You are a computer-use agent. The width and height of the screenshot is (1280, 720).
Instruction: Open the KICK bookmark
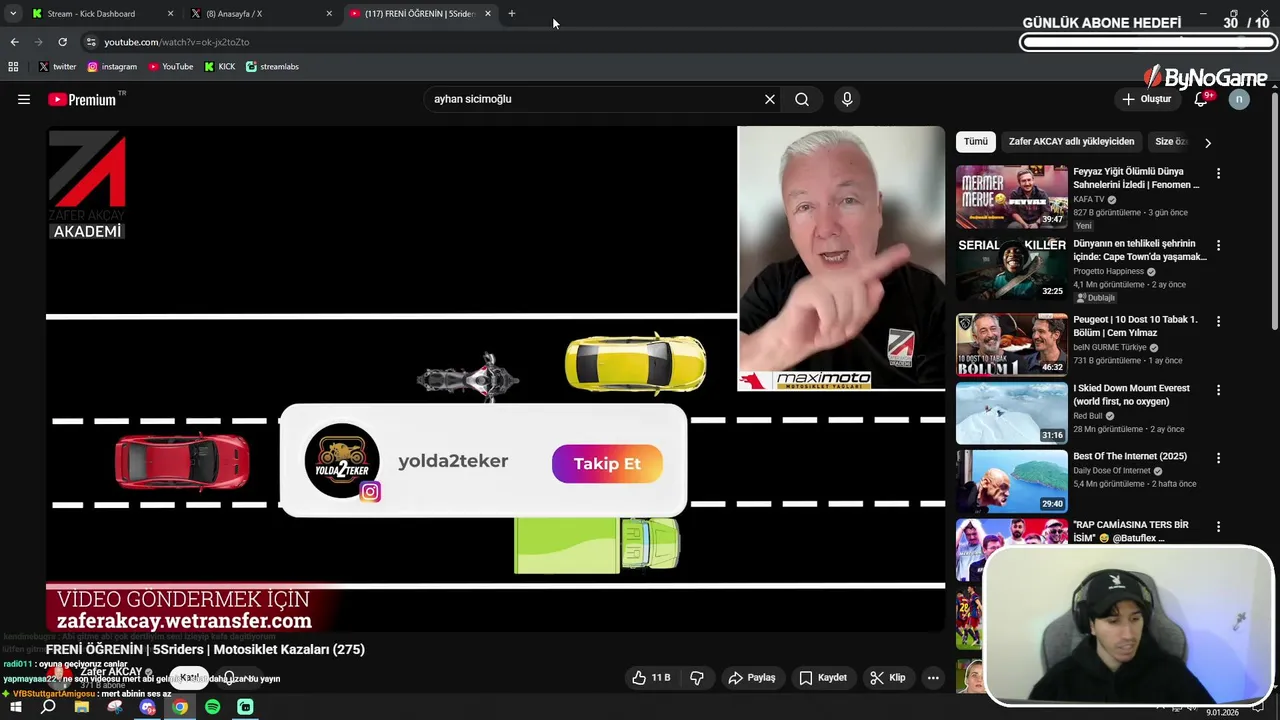[x=220, y=67]
